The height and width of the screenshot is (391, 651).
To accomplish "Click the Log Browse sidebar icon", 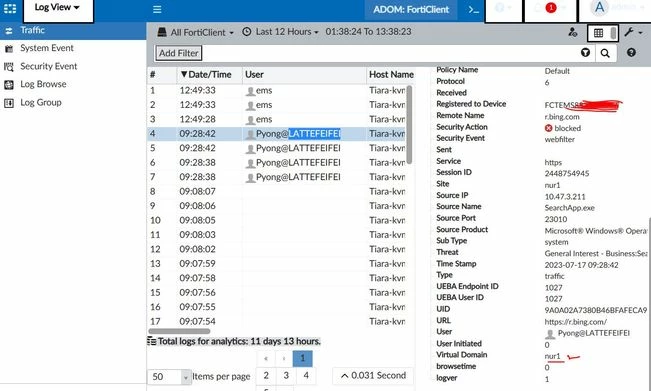I will [x=9, y=85].
